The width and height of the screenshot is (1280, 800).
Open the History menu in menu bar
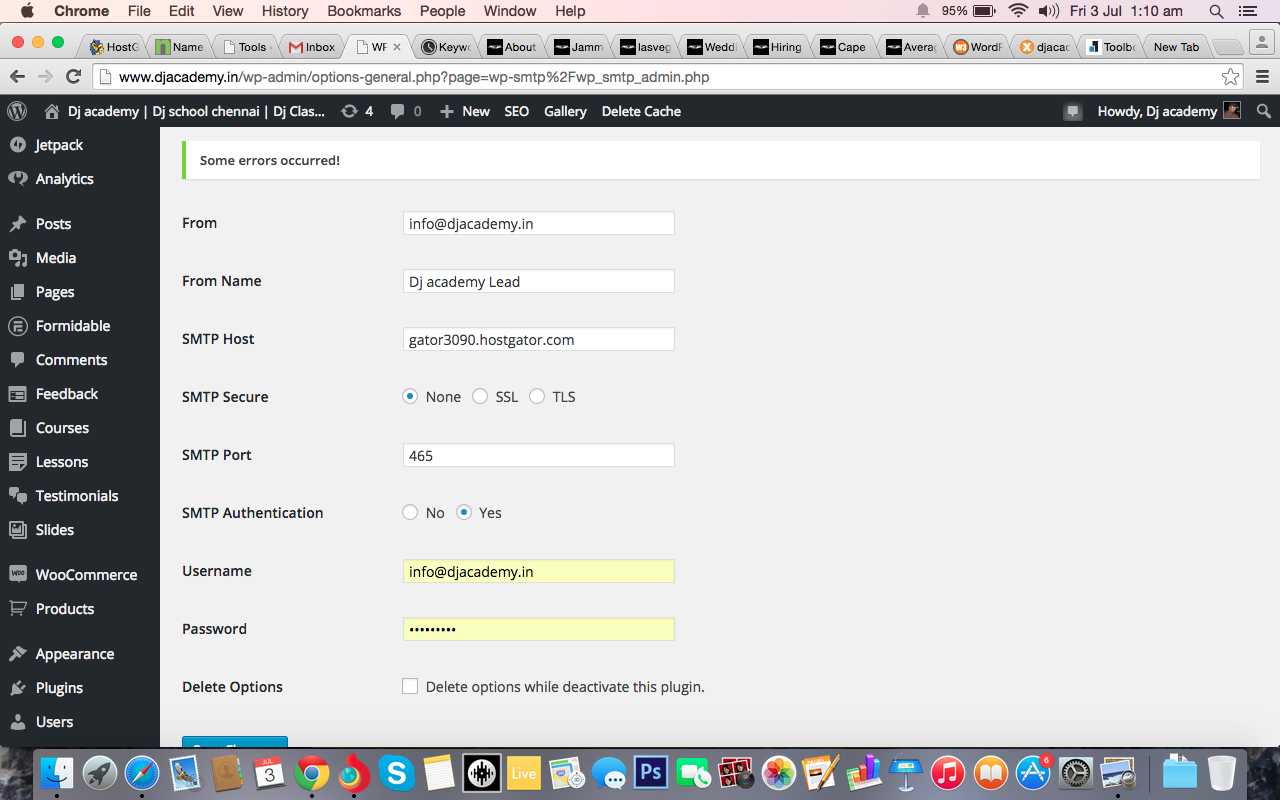tap(285, 11)
